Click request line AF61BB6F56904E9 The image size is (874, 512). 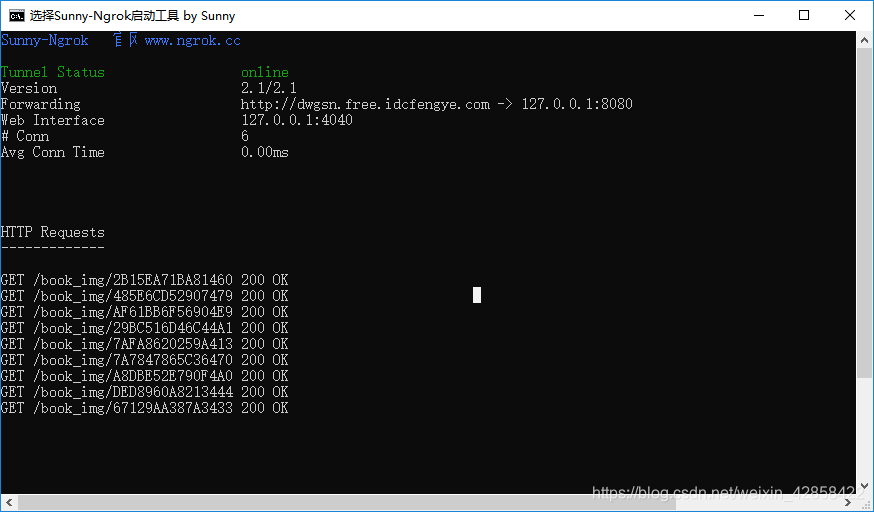[144, 313]
